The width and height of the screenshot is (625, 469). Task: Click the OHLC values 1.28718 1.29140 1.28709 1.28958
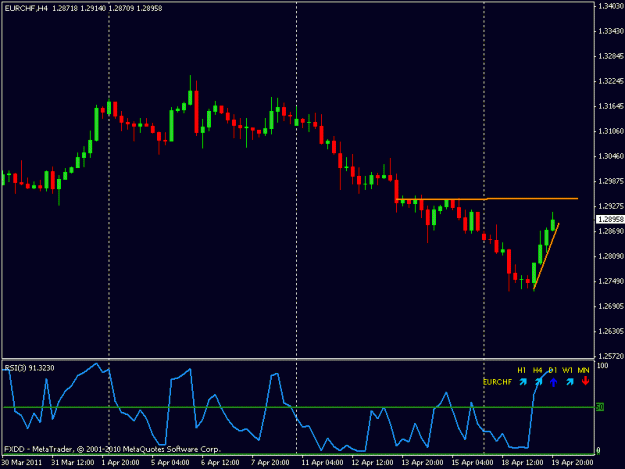(x=107, y=8)
